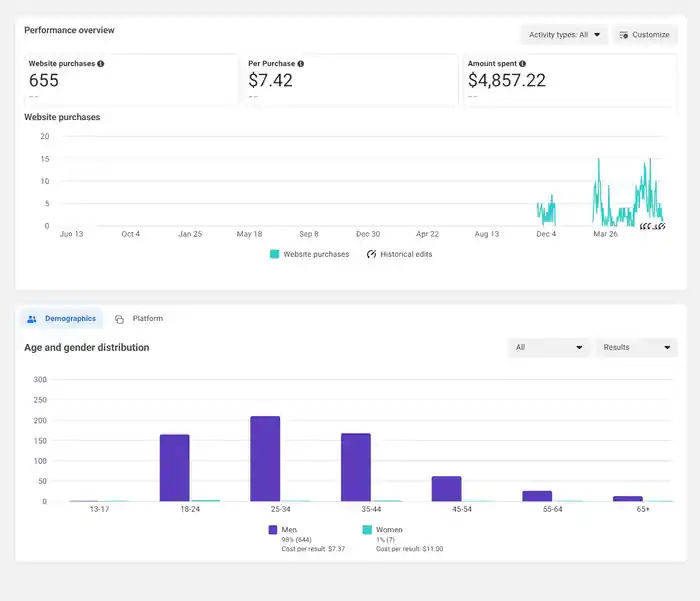
Task: Click the Customize button
Action: point(645,35)
